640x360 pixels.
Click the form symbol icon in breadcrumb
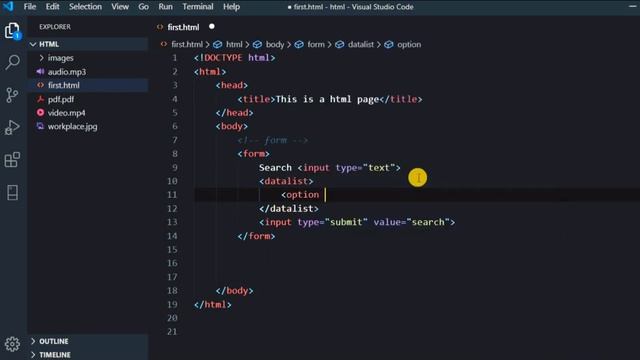click(x=299, y=44)
